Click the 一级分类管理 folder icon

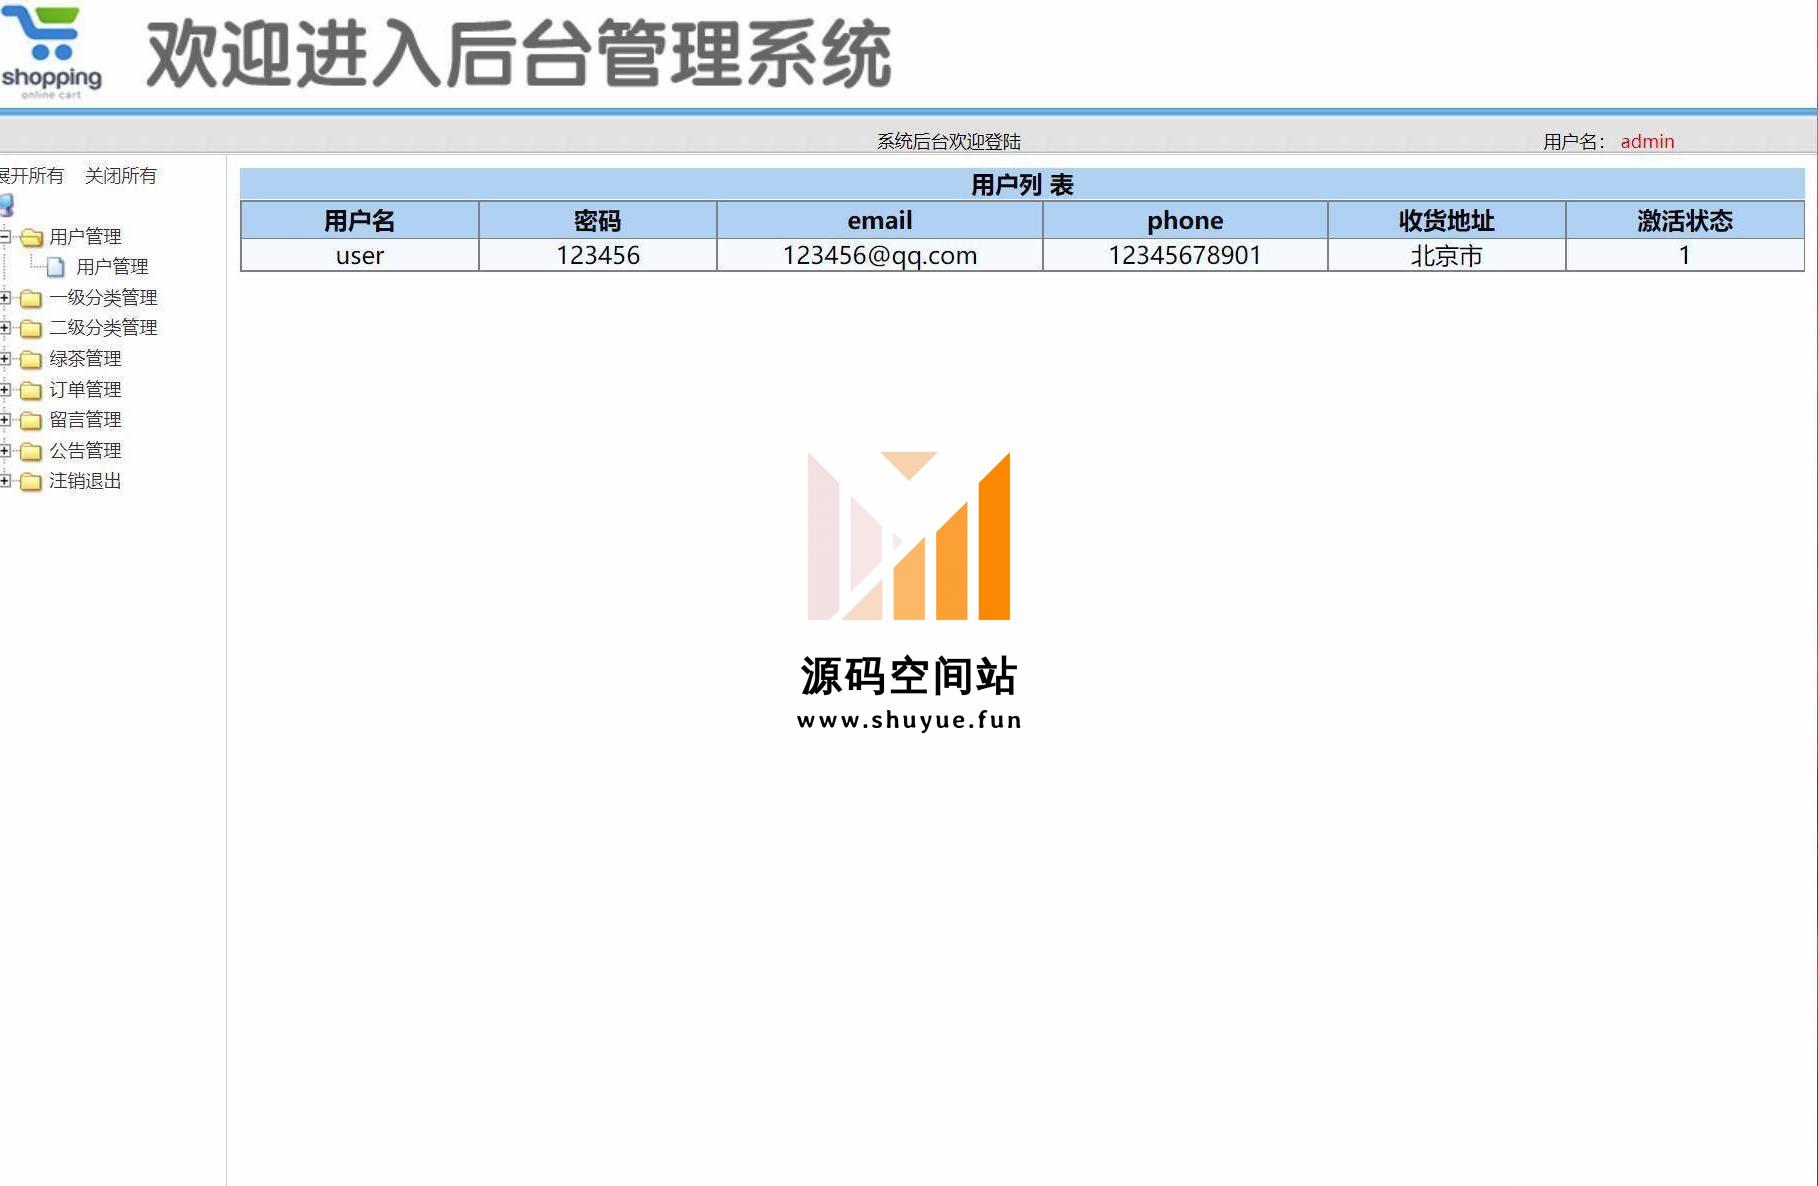click(31, 298)
